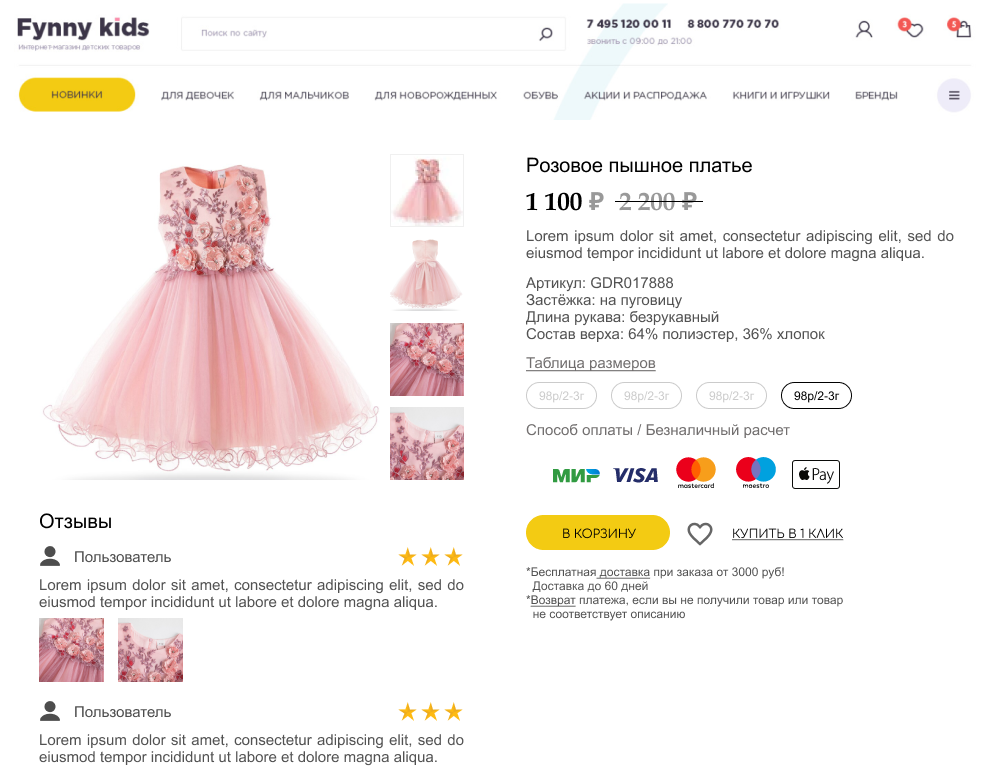Open the Таблица размеров size chart
Image resolution: width=992 pixels, height=781 pixels.
point(591,363)
